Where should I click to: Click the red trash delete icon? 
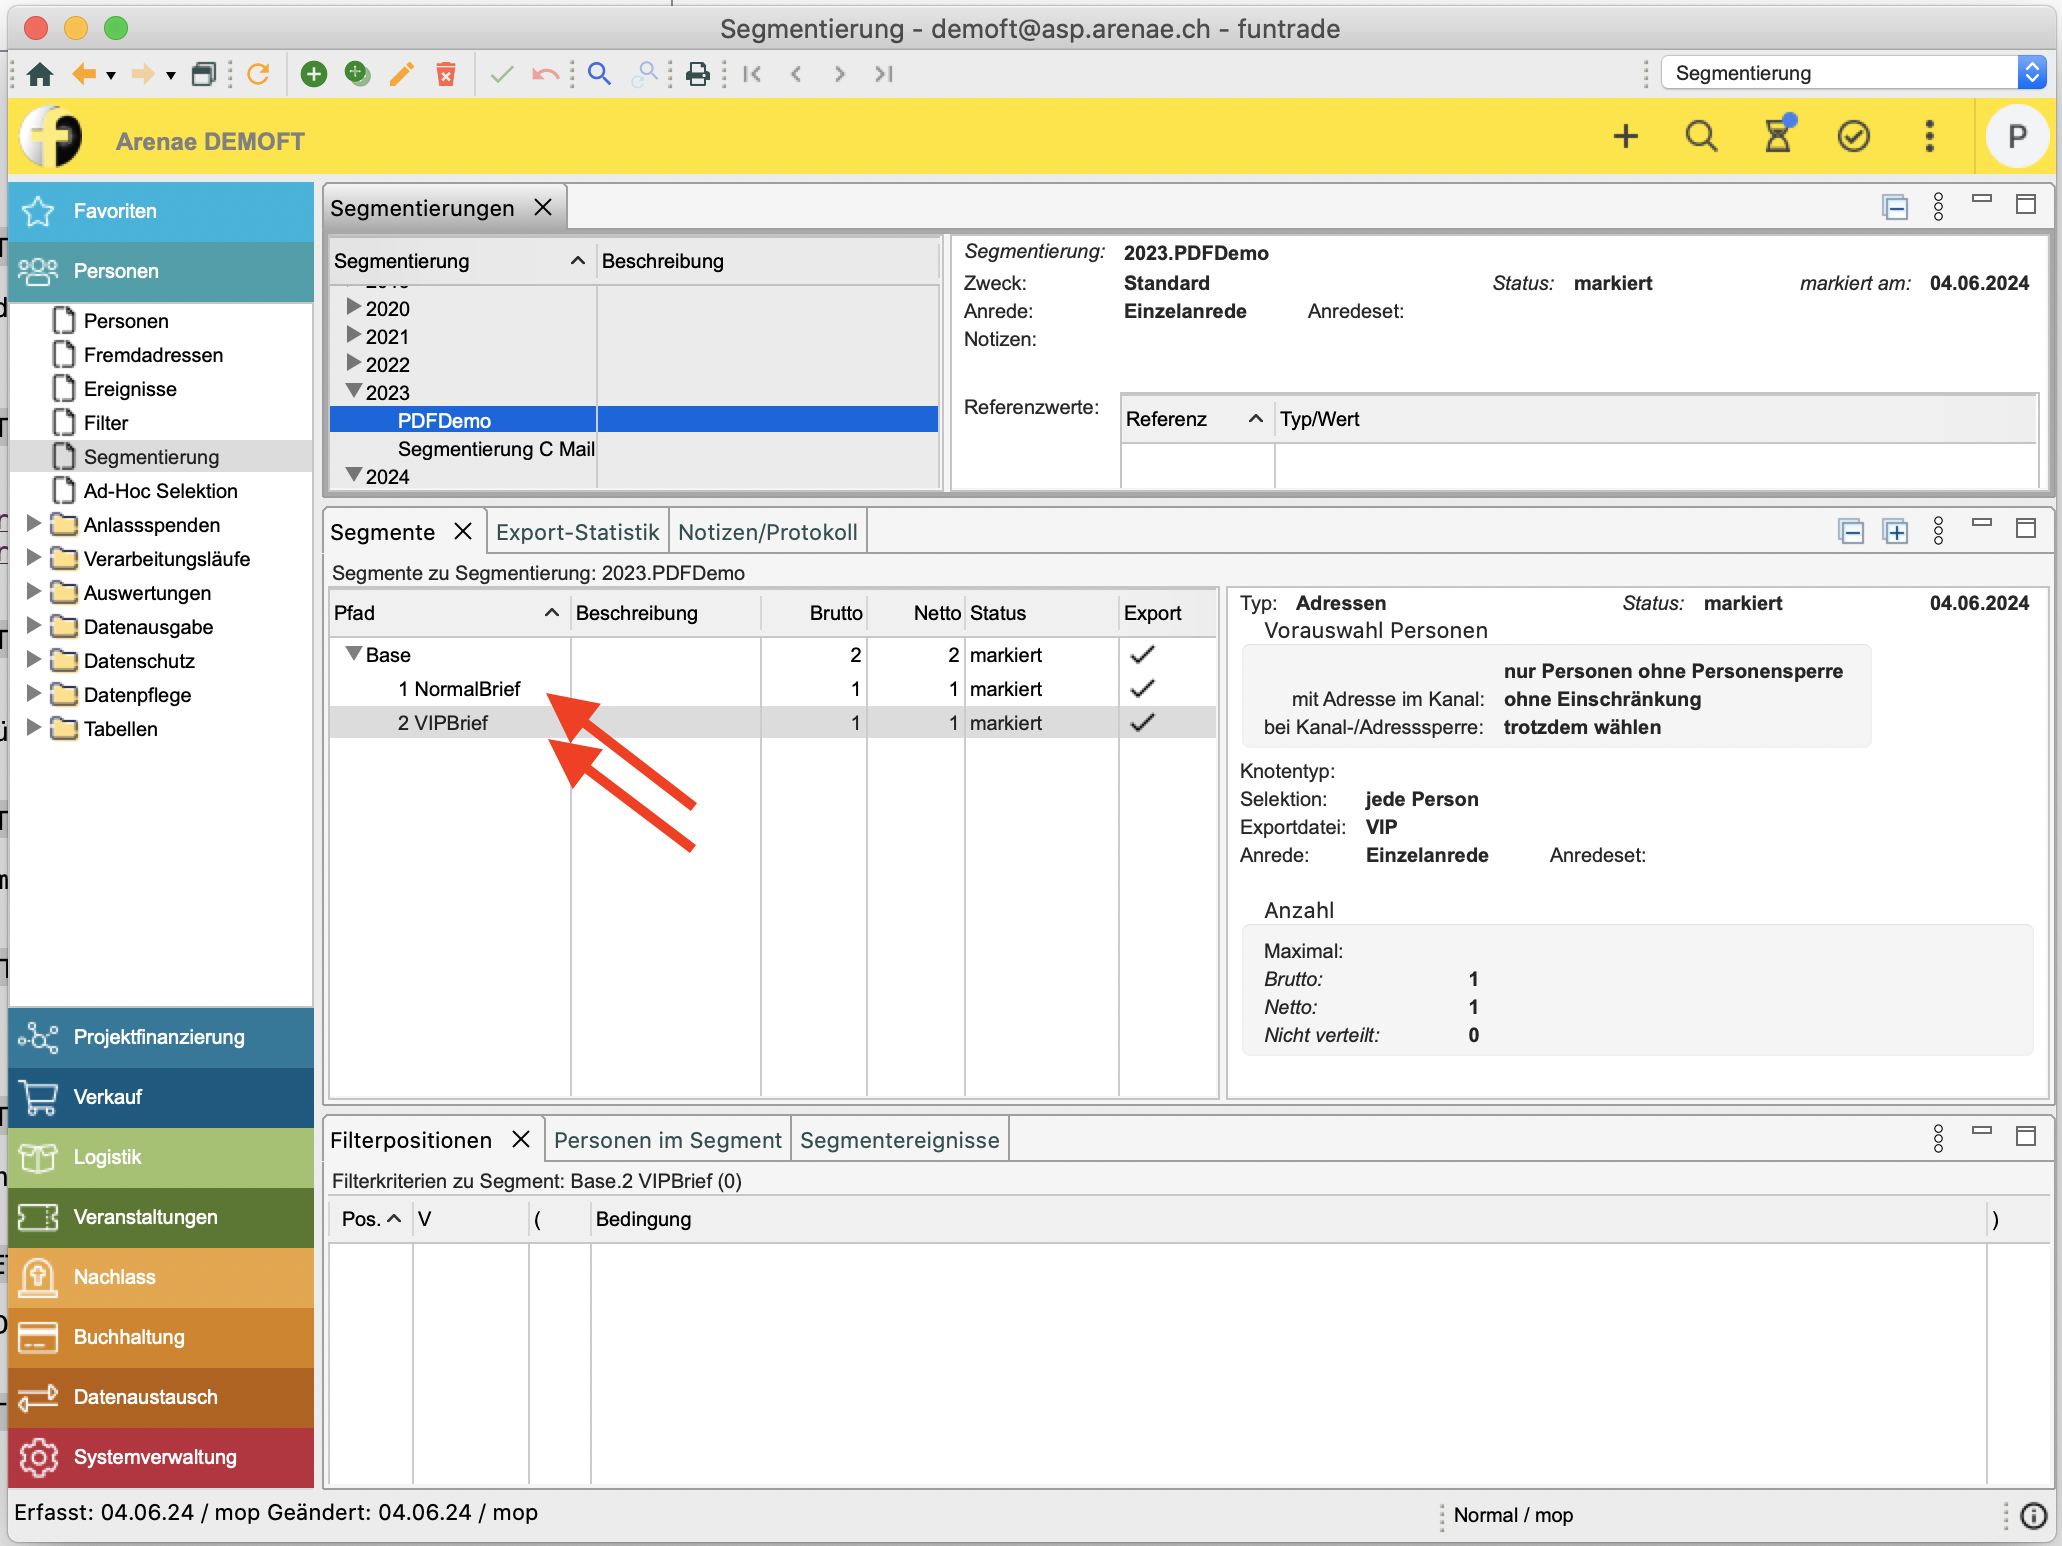[x=446, y=74]
